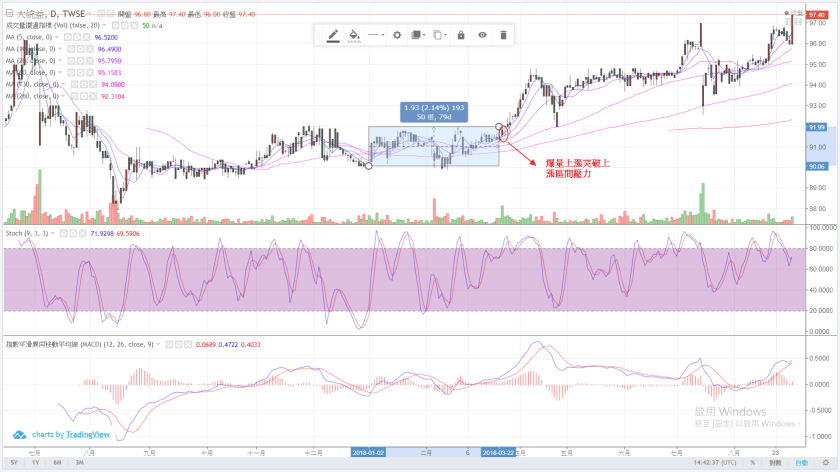Toggle visibility of the selected drawing
The image size is (840, 472).
tap(482, 35)
